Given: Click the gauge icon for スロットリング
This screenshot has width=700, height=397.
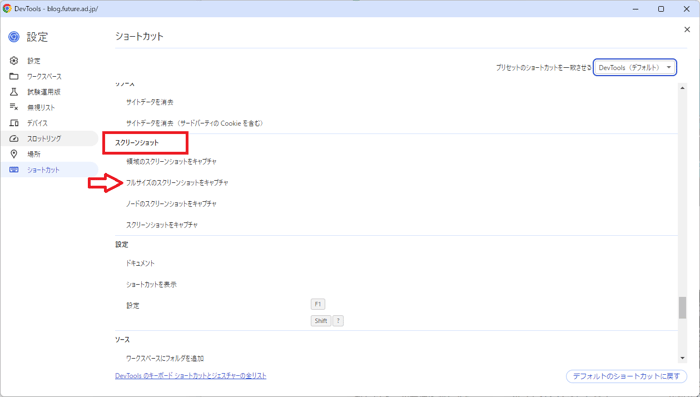Looking at the screenshot, I should tap(14, 139).
